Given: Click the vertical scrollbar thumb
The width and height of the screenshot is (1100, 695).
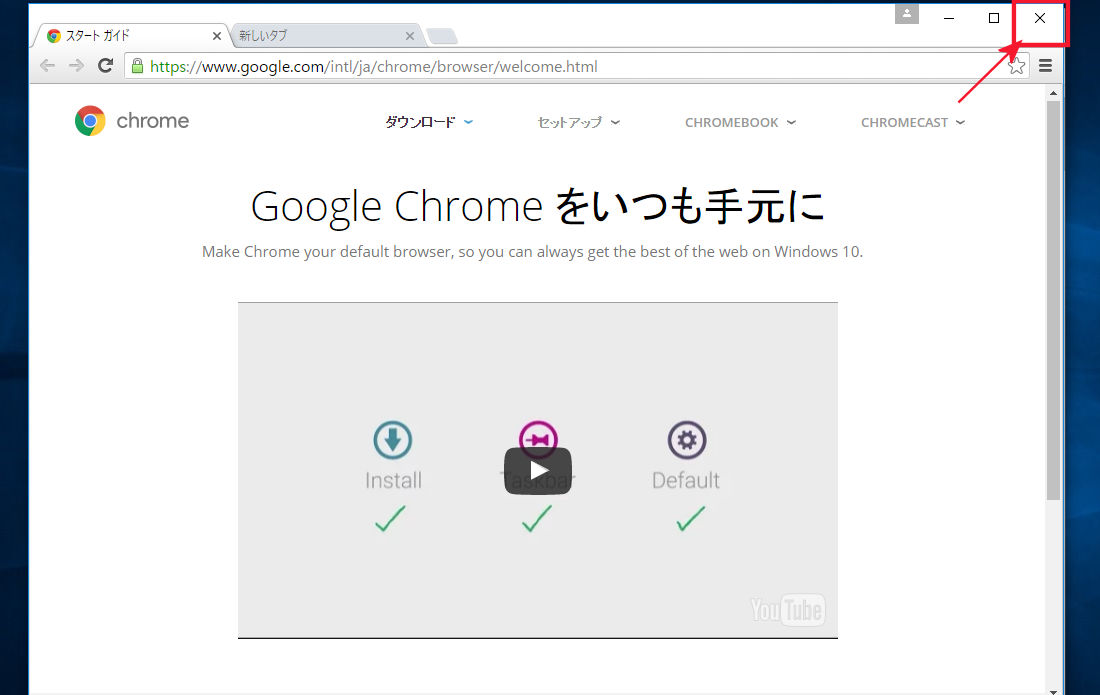Looking at the screenshot, I should pos(1053,300).
